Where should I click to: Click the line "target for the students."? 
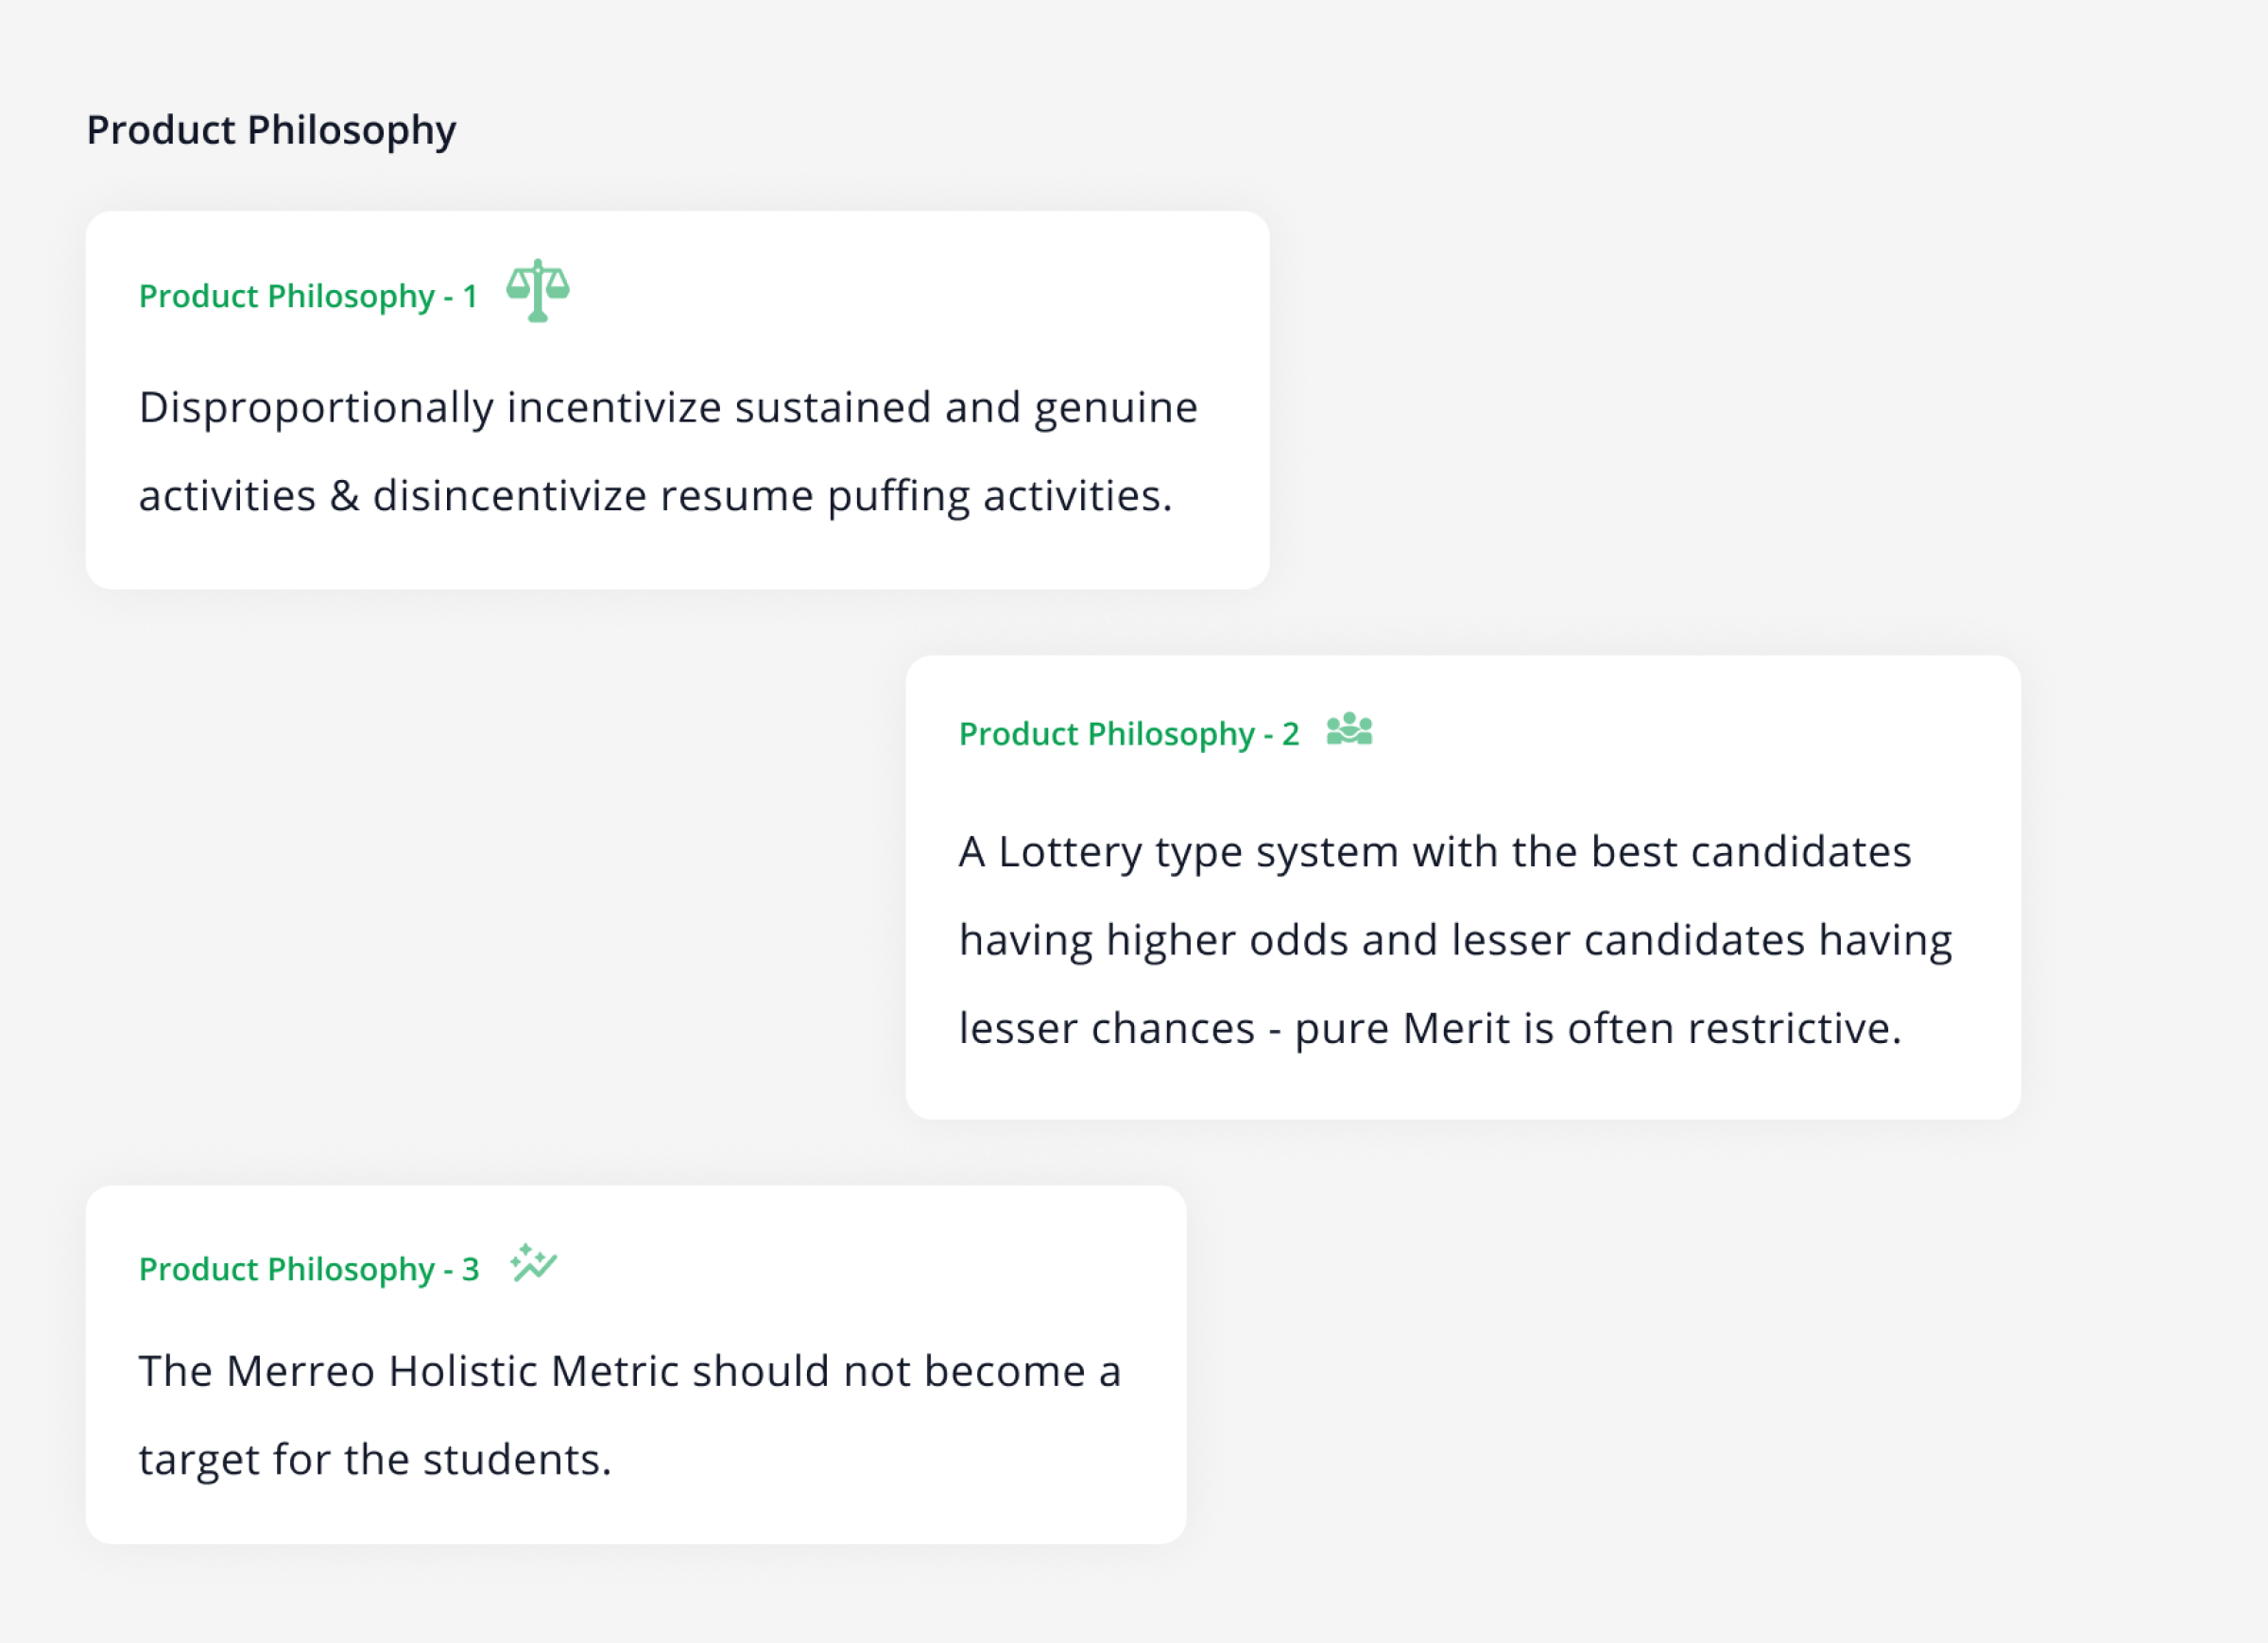[375, 1459]
